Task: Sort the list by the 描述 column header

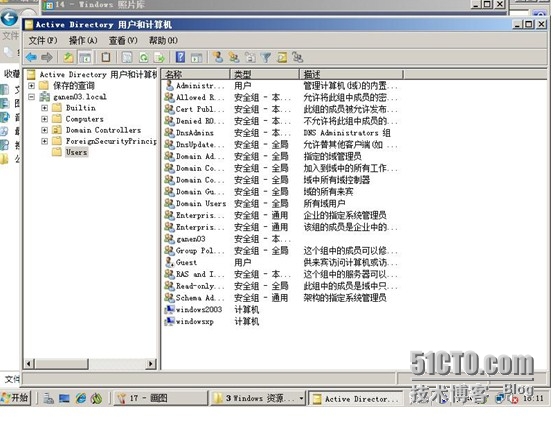Action: 351,74
